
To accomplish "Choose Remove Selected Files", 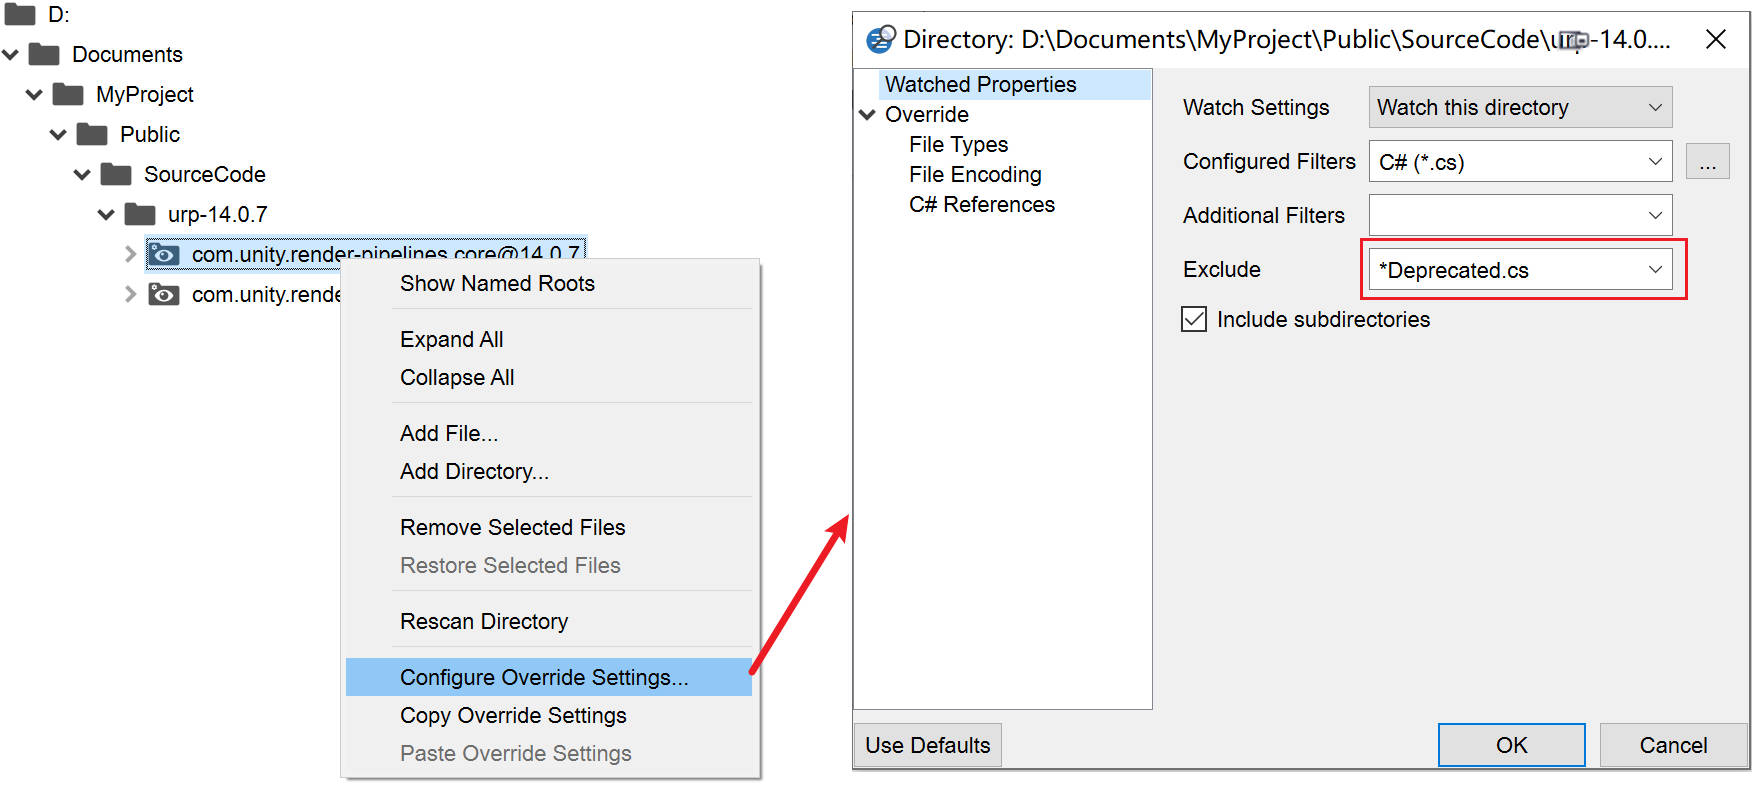I will [x=549, y=528].
